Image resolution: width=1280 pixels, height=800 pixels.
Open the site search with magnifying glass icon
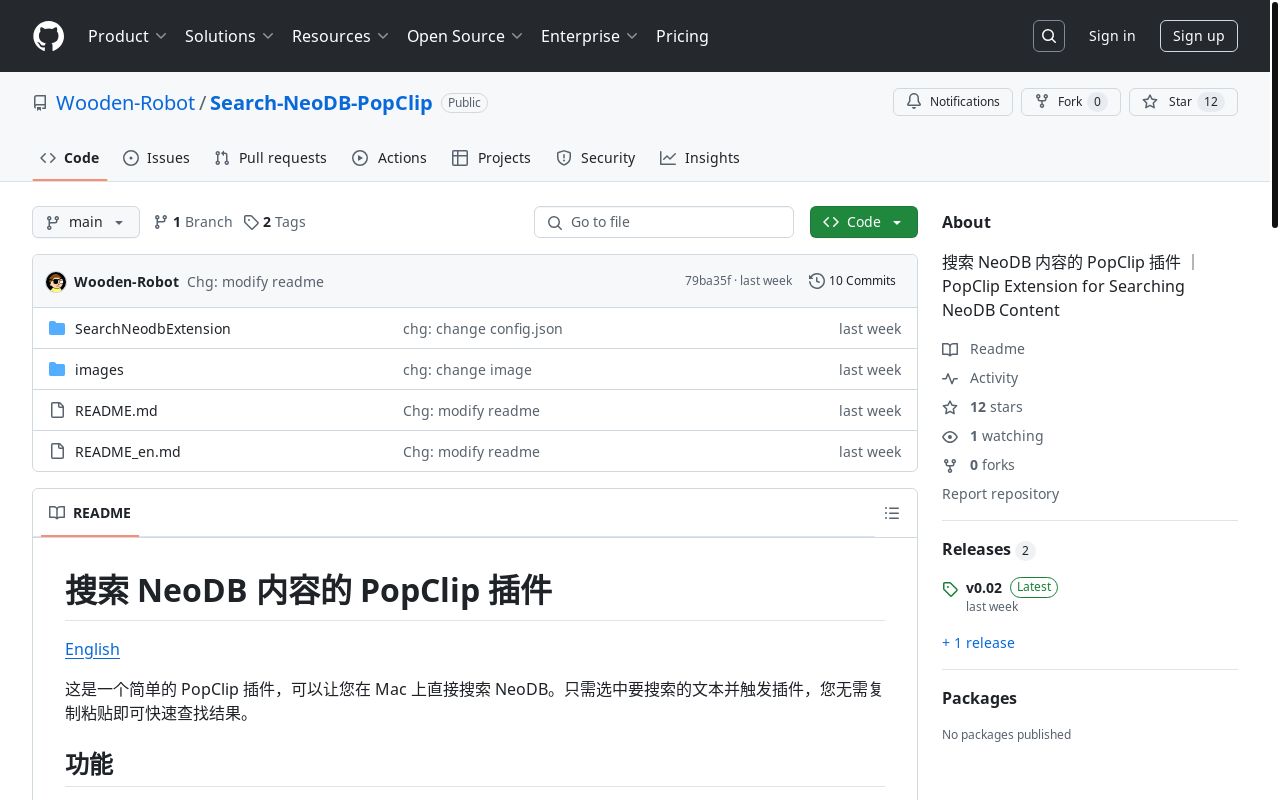pyautogui.click(x=1048, y=35)
